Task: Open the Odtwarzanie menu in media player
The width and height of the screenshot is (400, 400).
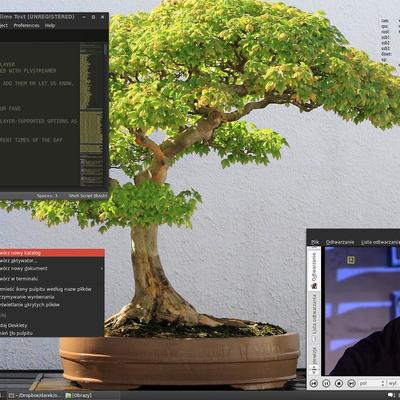Action: [x=340, y=242]
